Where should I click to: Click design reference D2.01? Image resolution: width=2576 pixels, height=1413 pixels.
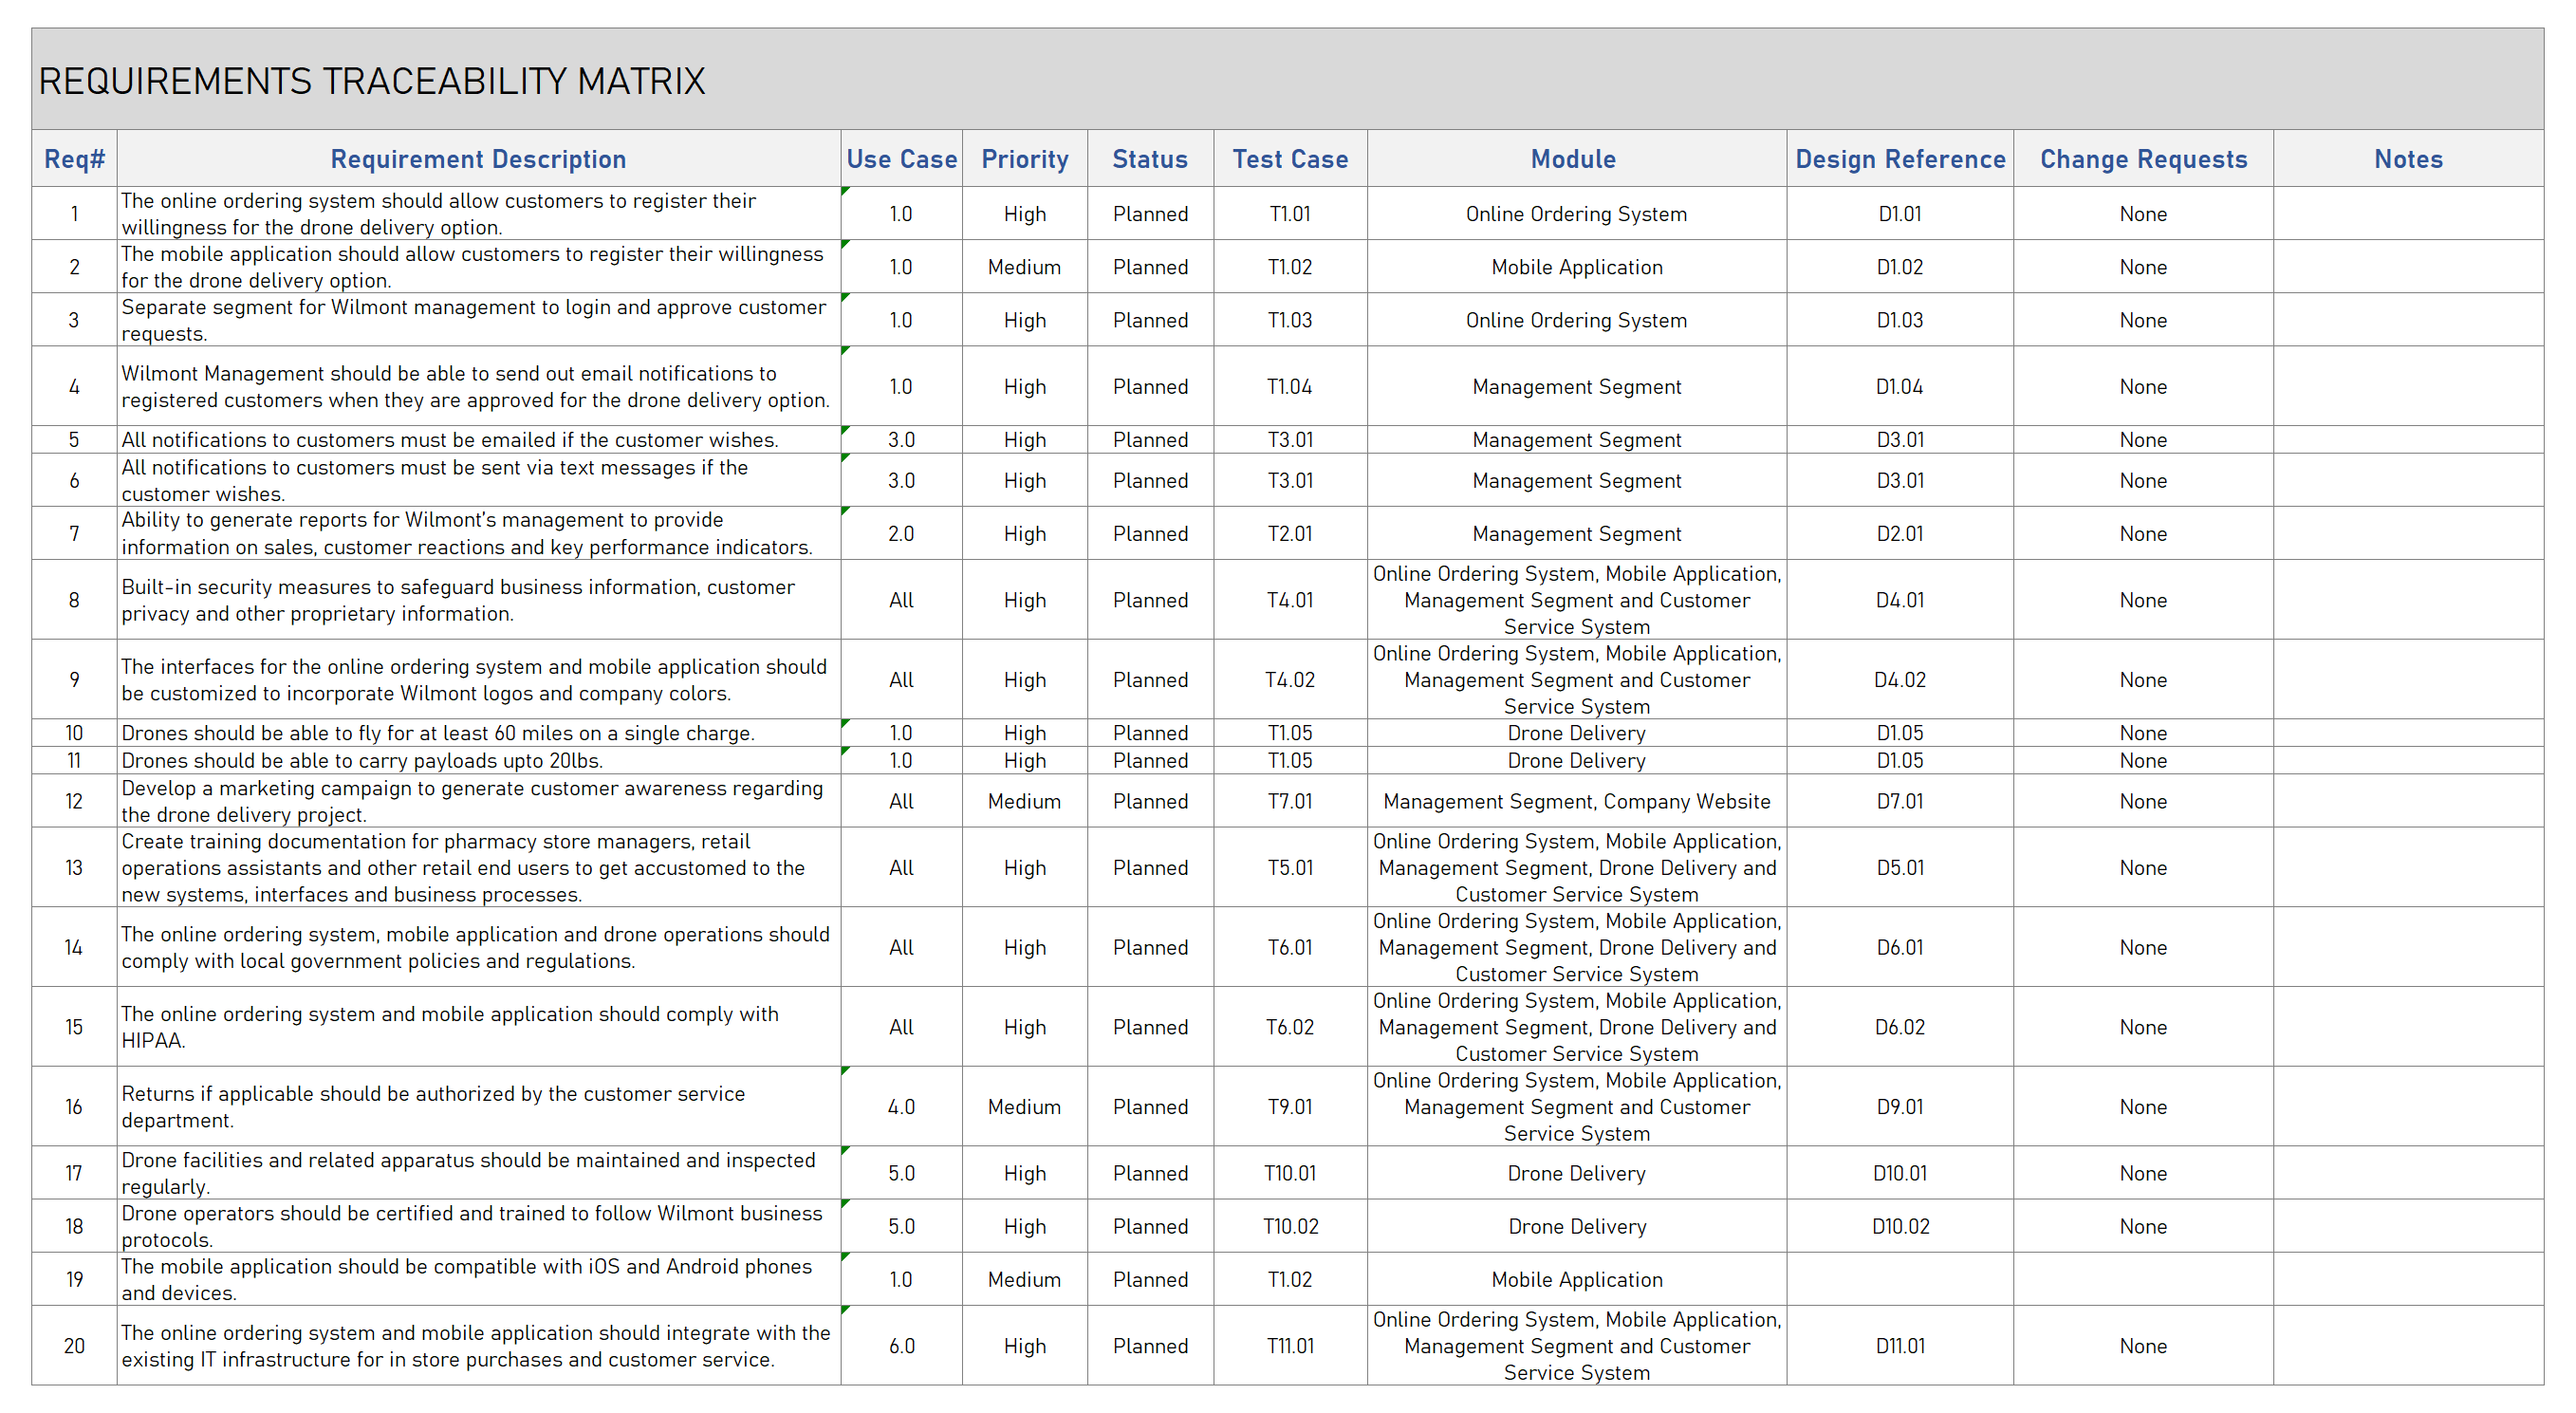pos(1899,534)
